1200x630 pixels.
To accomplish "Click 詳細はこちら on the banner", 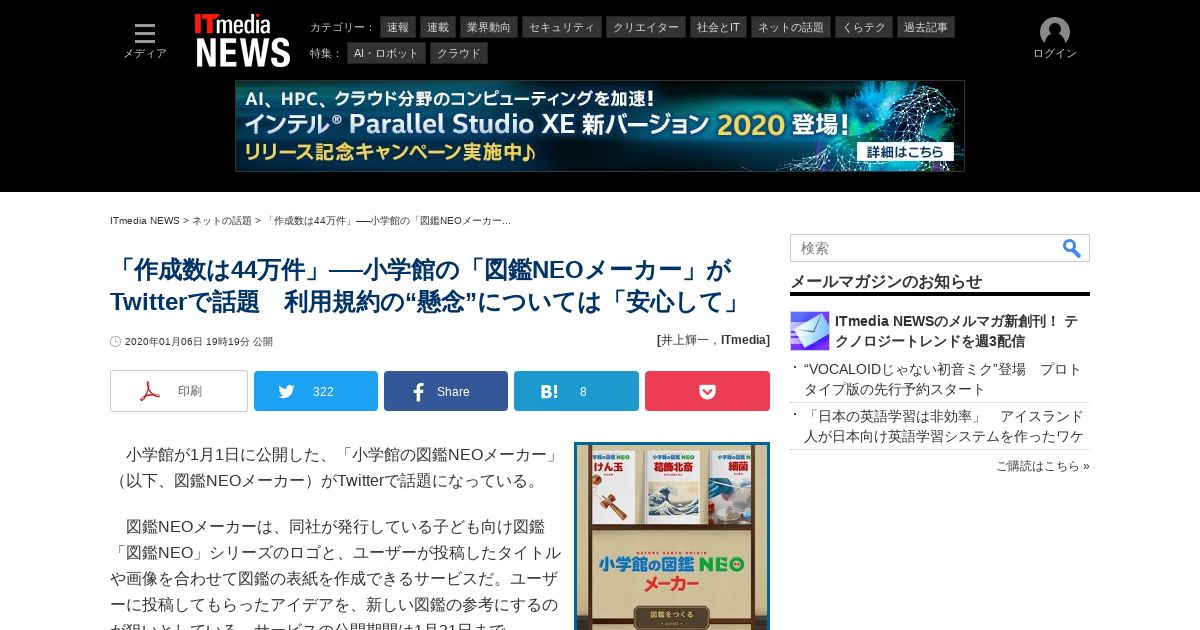I will pyautogui.click(x=904, y=151).
